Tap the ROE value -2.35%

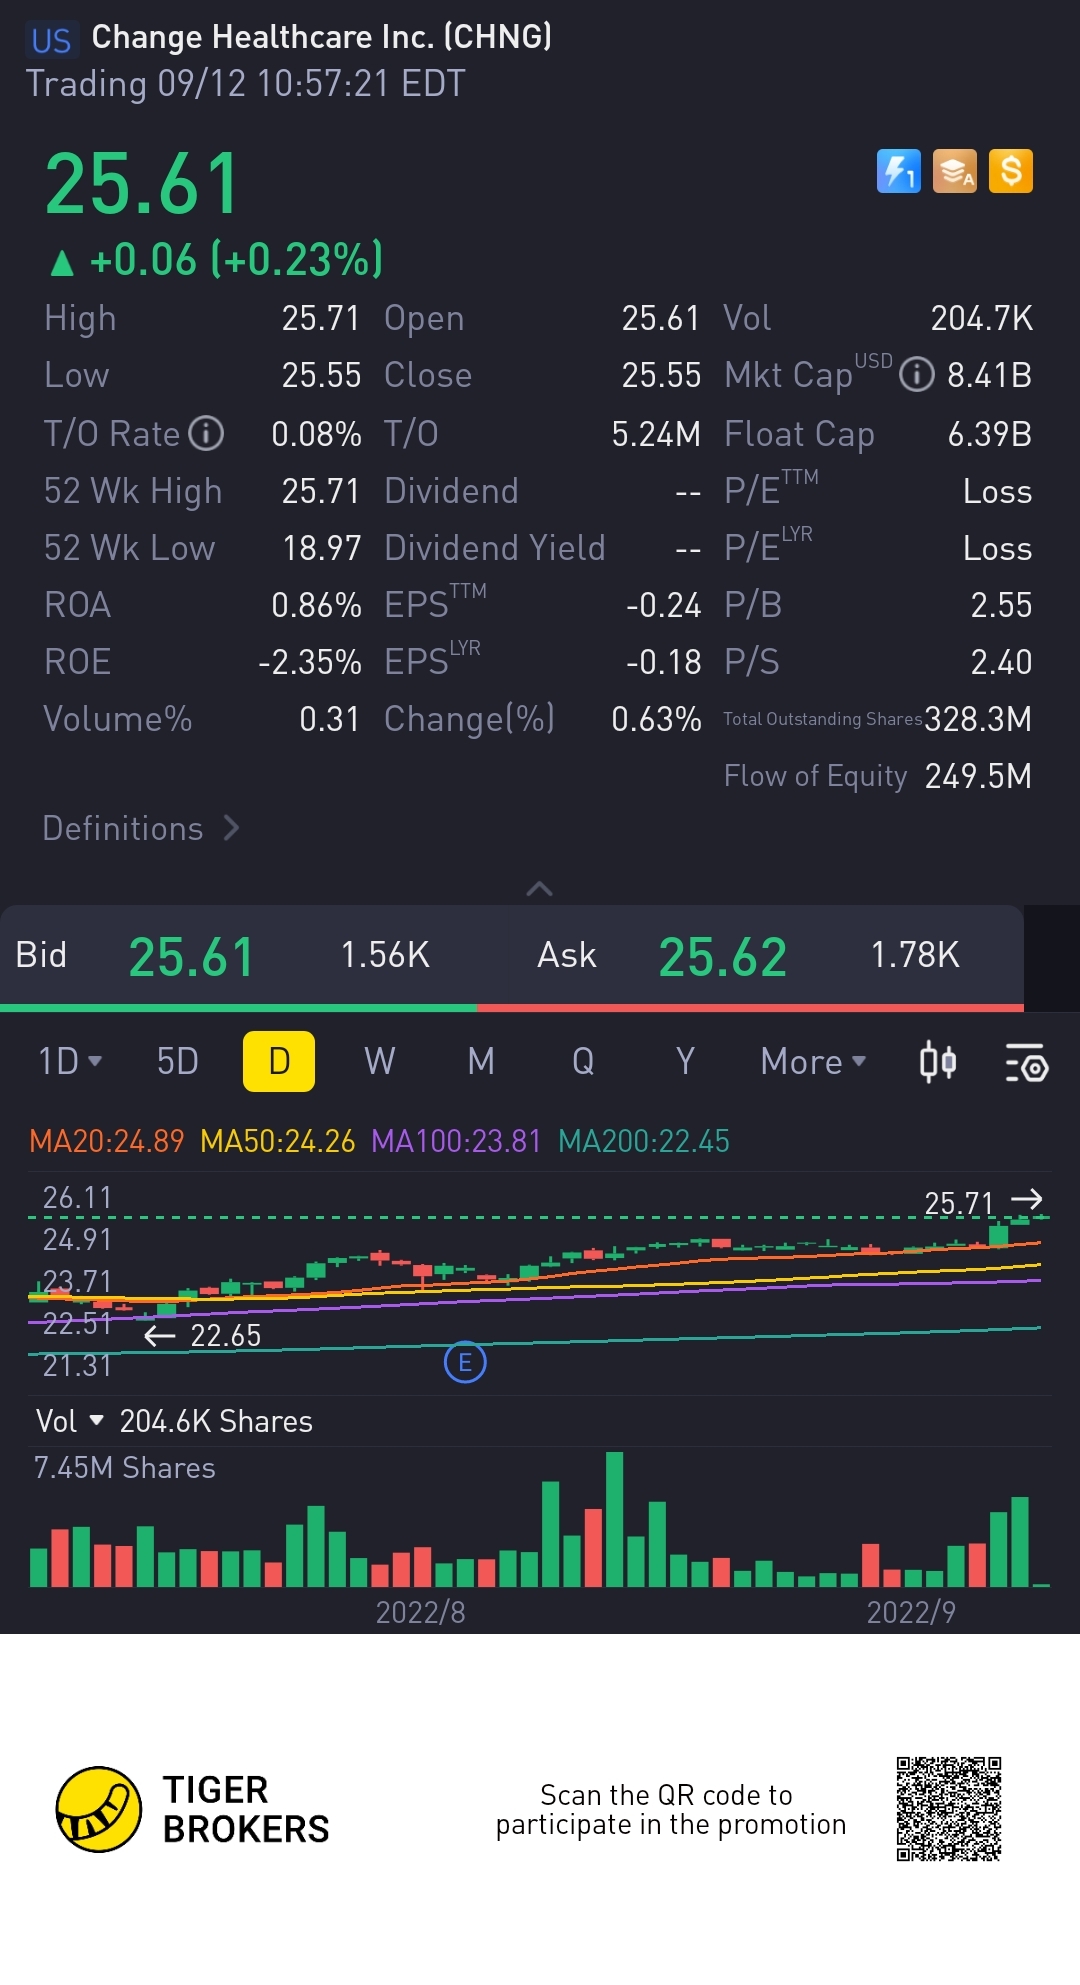coord(309,661)
